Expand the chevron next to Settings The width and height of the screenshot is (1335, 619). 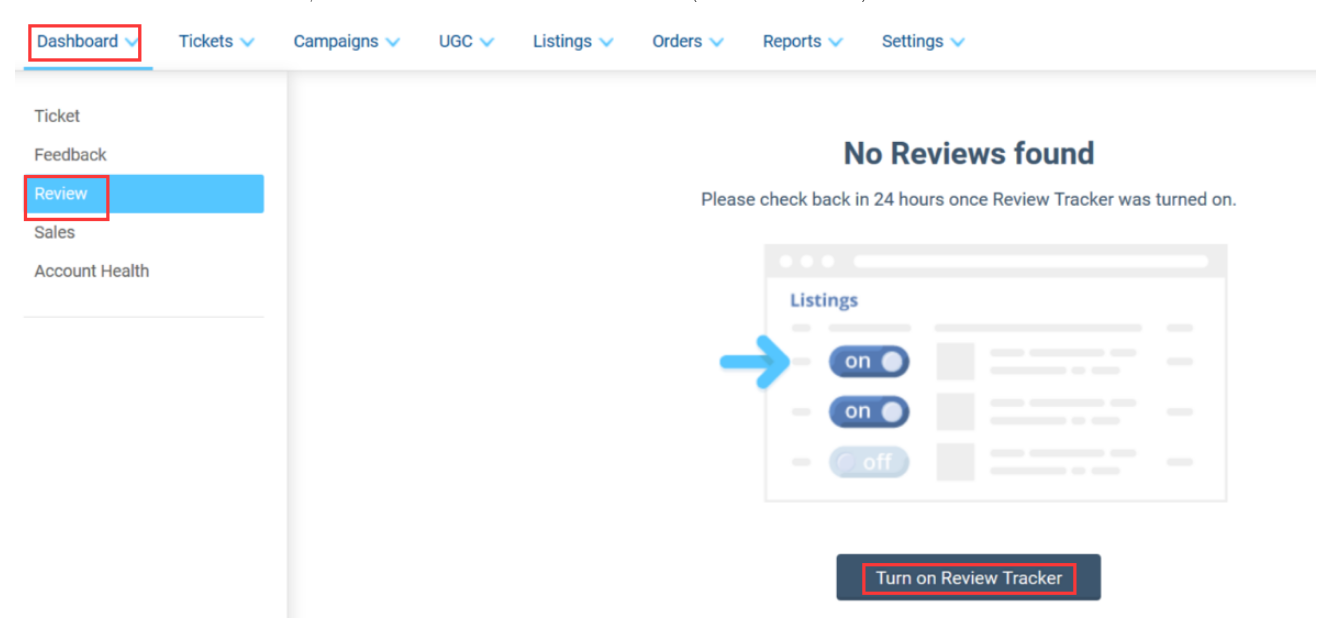957,43
